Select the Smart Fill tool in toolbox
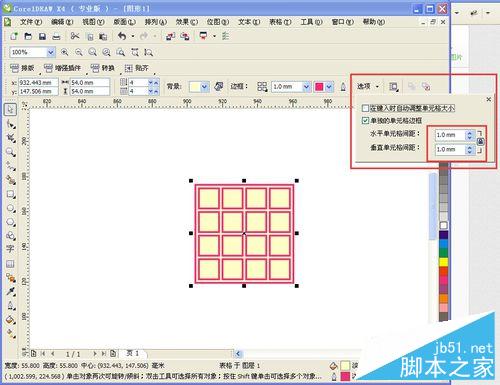500x385 pixels. (10, 180)
